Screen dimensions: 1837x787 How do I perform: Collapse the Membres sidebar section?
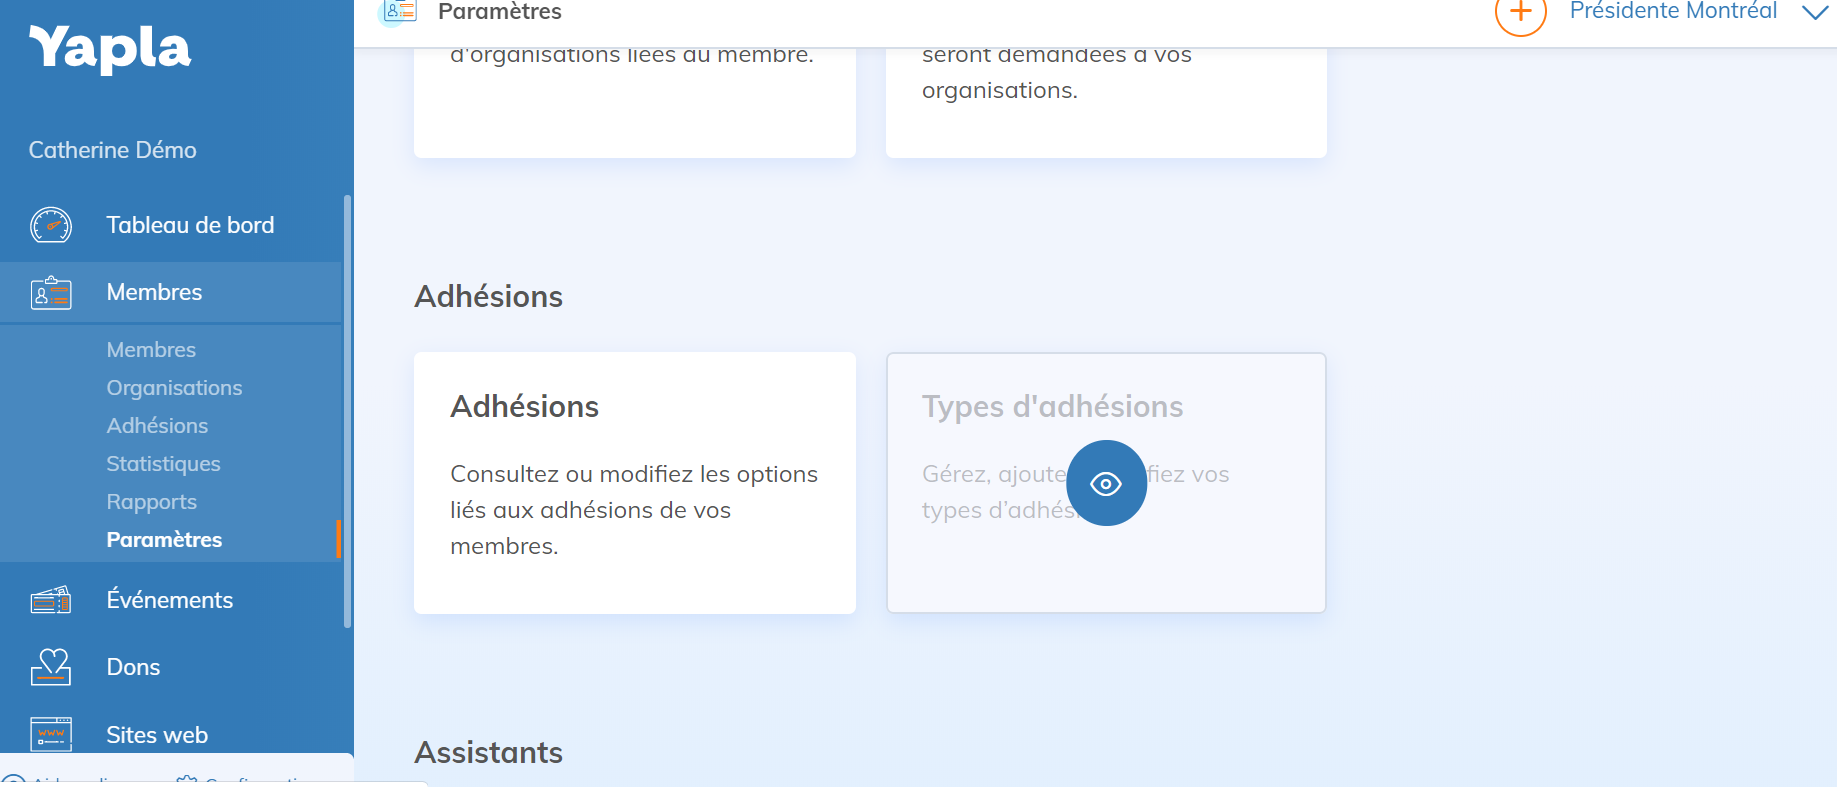click(x=154, y=292)
